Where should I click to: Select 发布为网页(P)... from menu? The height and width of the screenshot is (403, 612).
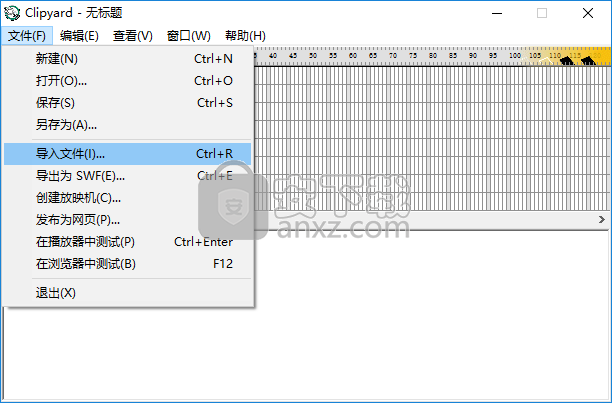(78, 220)
